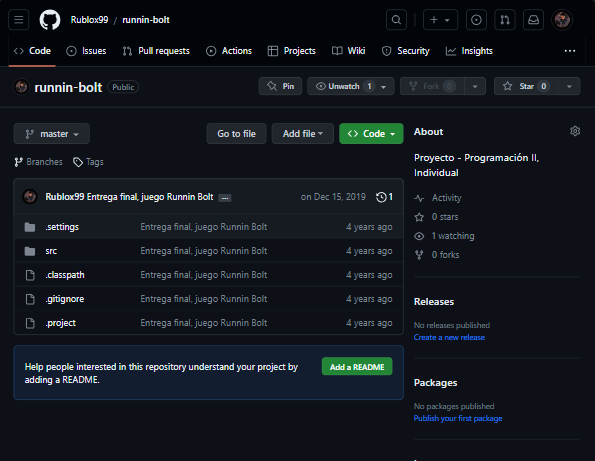Image resolution: width=595 pixels, height=461 pixels.
Task: Star the runnin-bolt repository
Action: [x=526, y=86]
